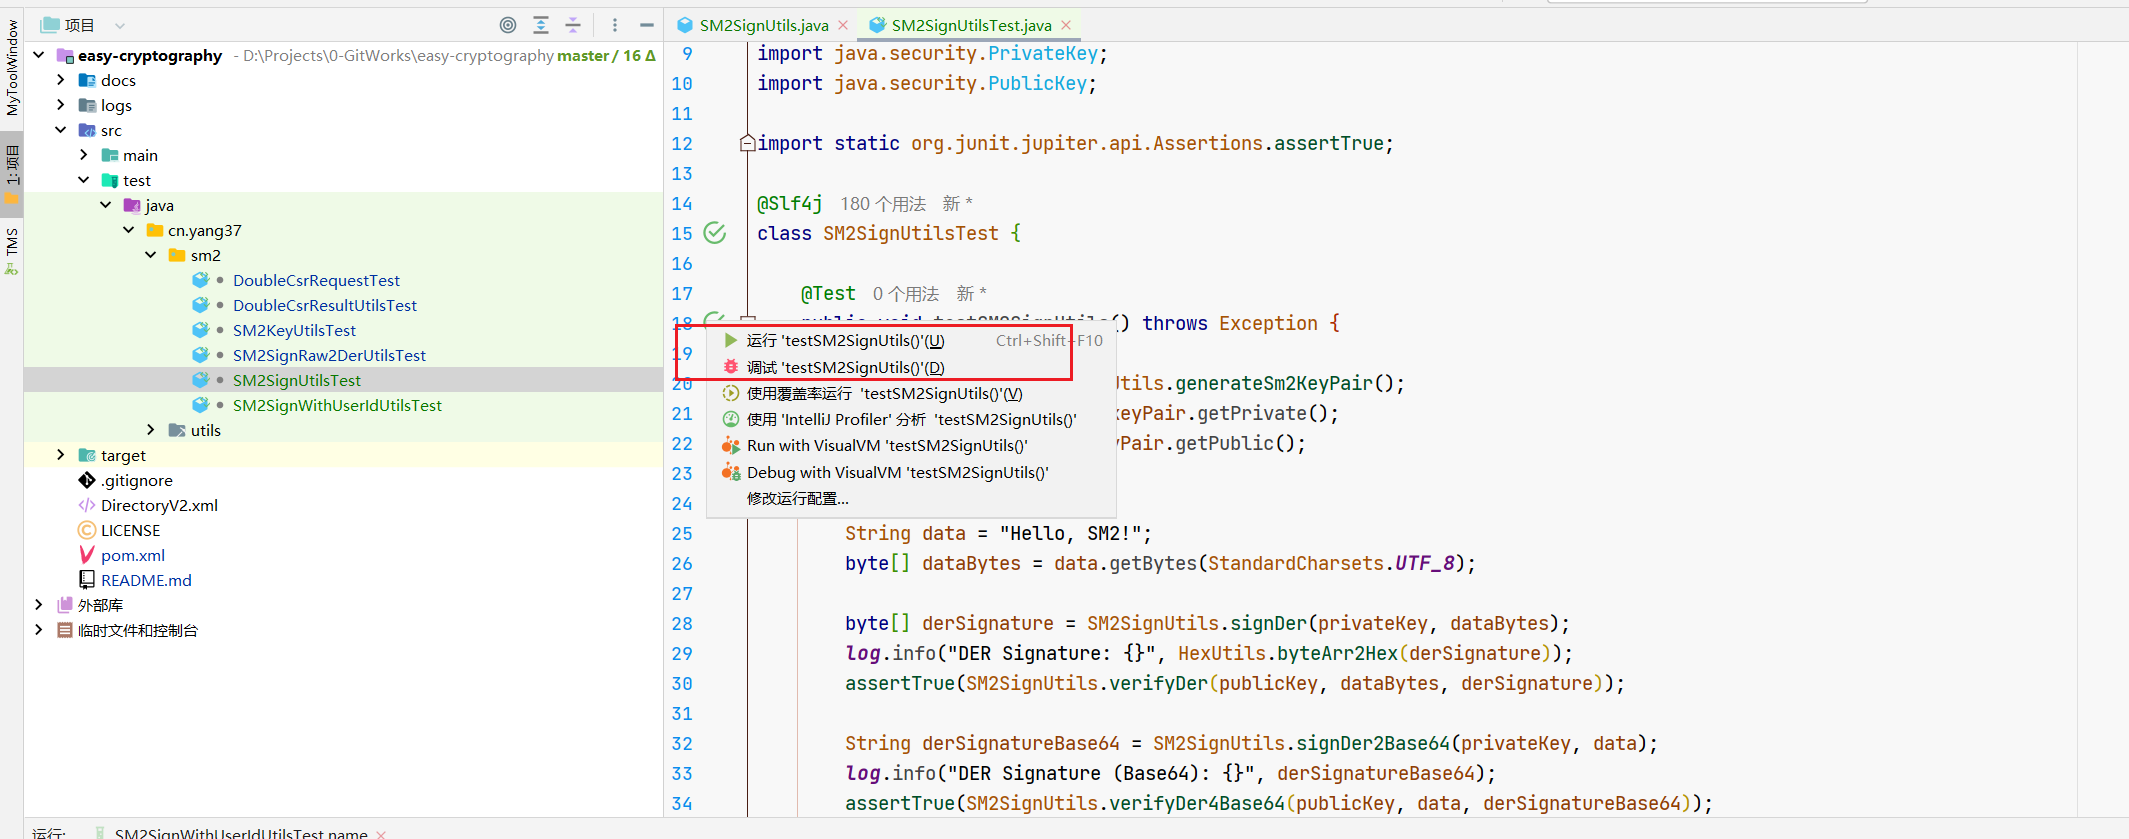Viewport: 2129px width, 839px height.
Task: Click the pom.xml Maven icon
Action: point(87,555)
